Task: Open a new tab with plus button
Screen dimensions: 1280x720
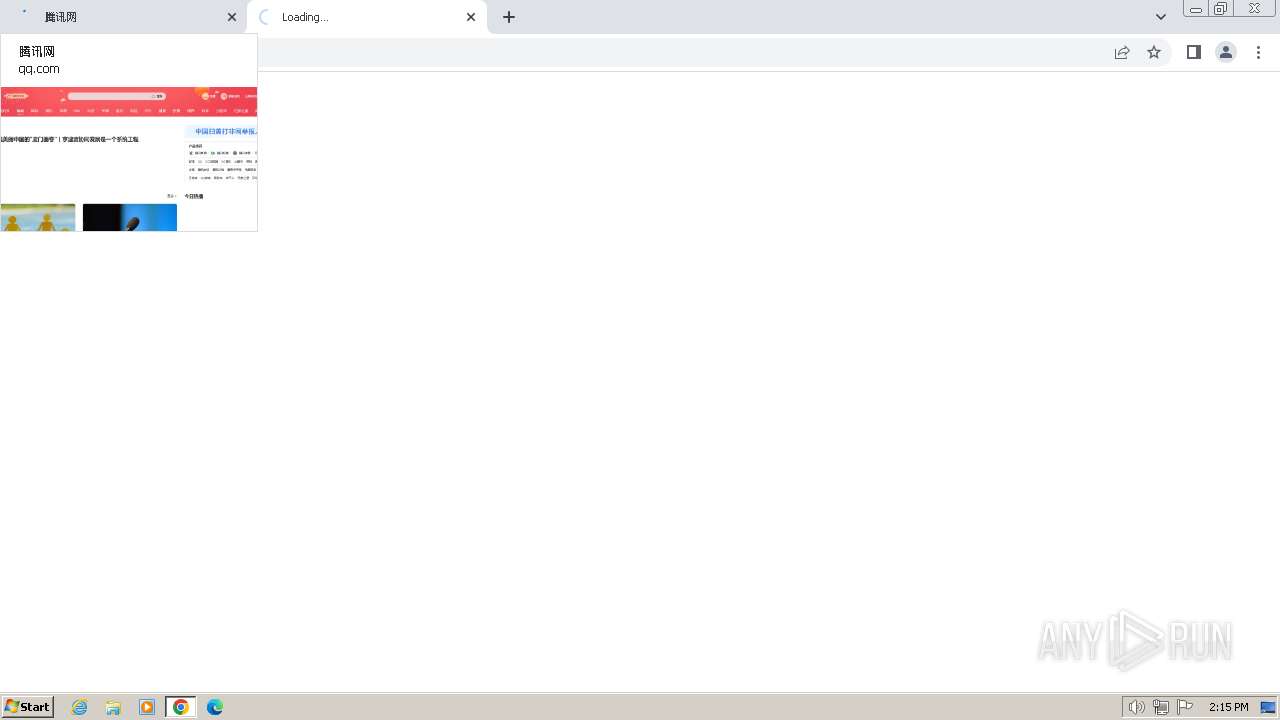Action: (509, 17)
